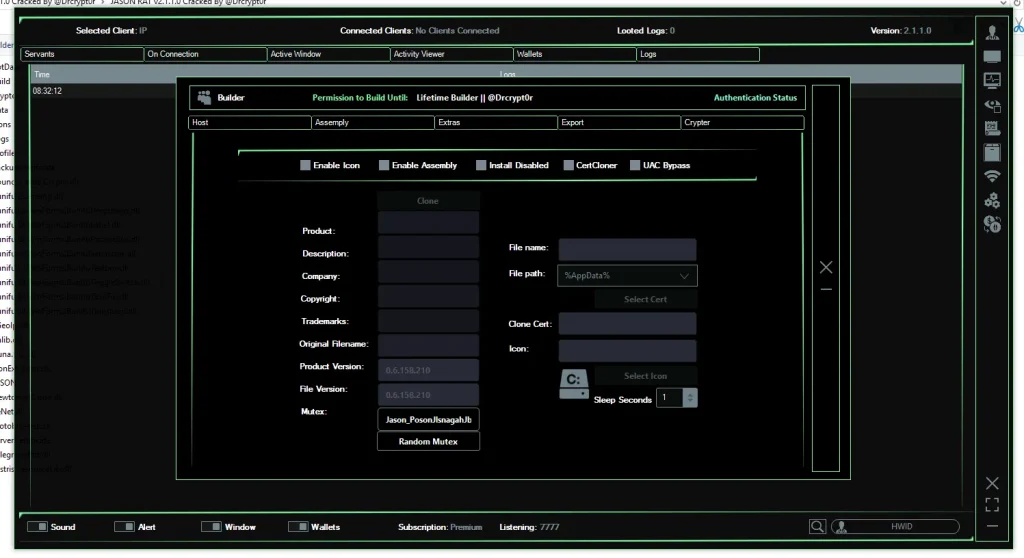Switch to the Host tab in Builder

249,123
